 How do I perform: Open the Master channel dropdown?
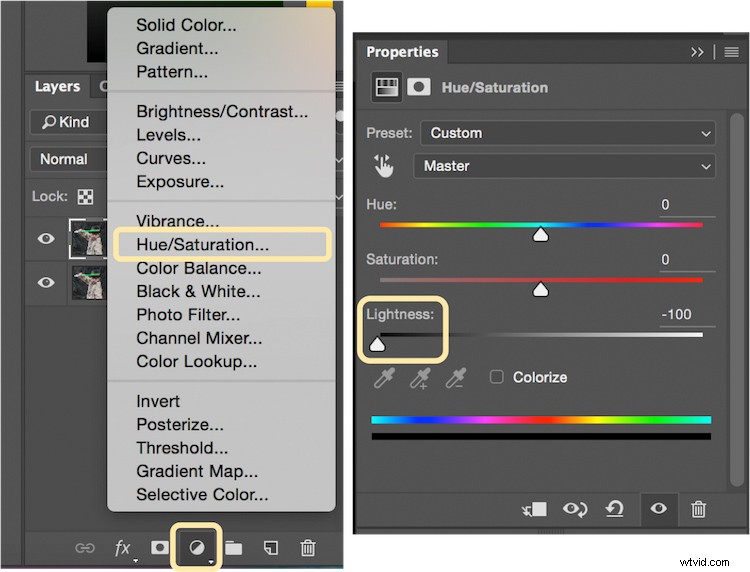567,166
